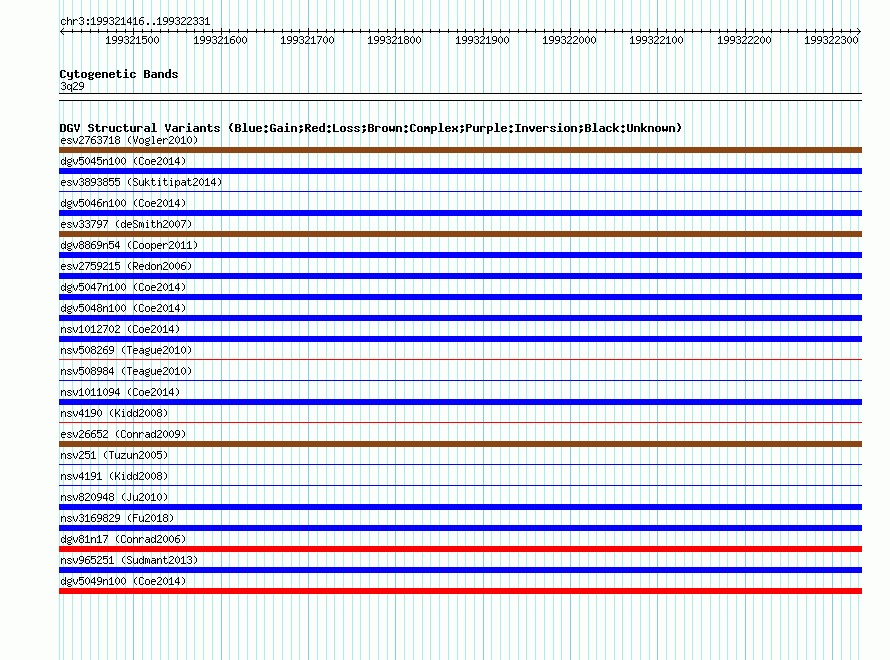Screen dimensions: 890x660
Task: Click ruler position 199321900
Action: click(482, 40)
